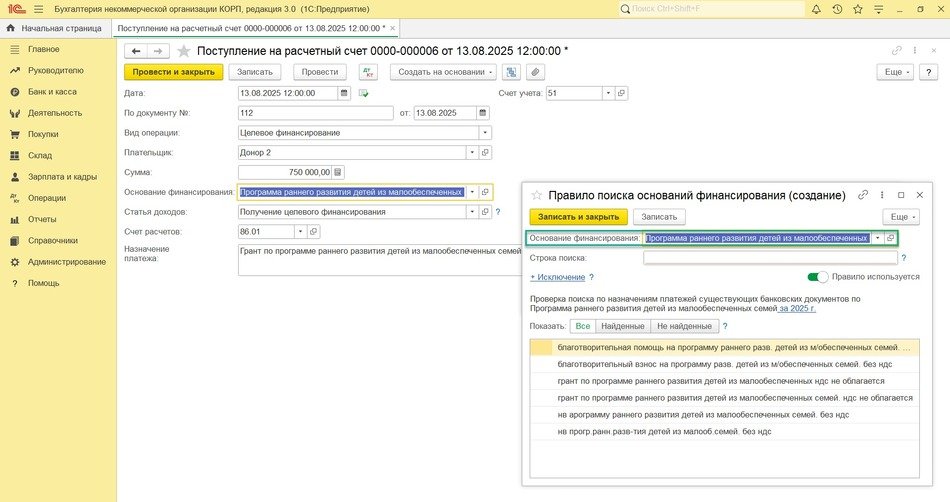Click the calculator icon in Сумма field
Image resolution: width=950 pixels, height=502 pixels.
(338, 172)
